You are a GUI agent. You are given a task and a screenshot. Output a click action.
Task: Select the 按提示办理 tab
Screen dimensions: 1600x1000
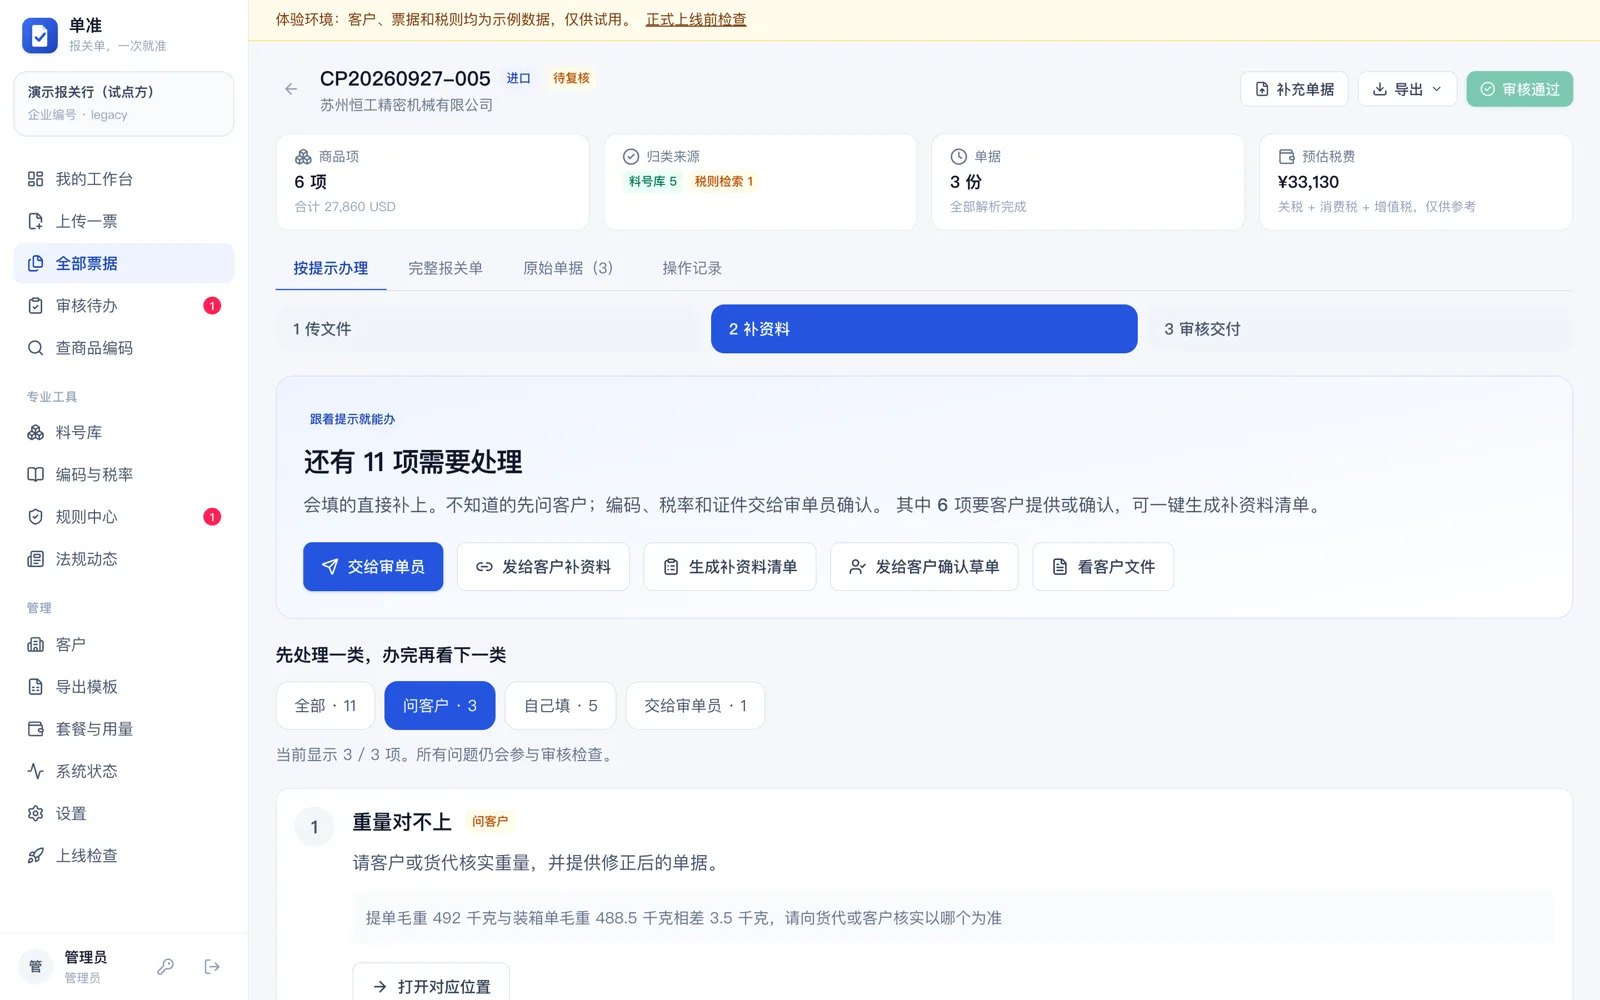pos(331,268)
